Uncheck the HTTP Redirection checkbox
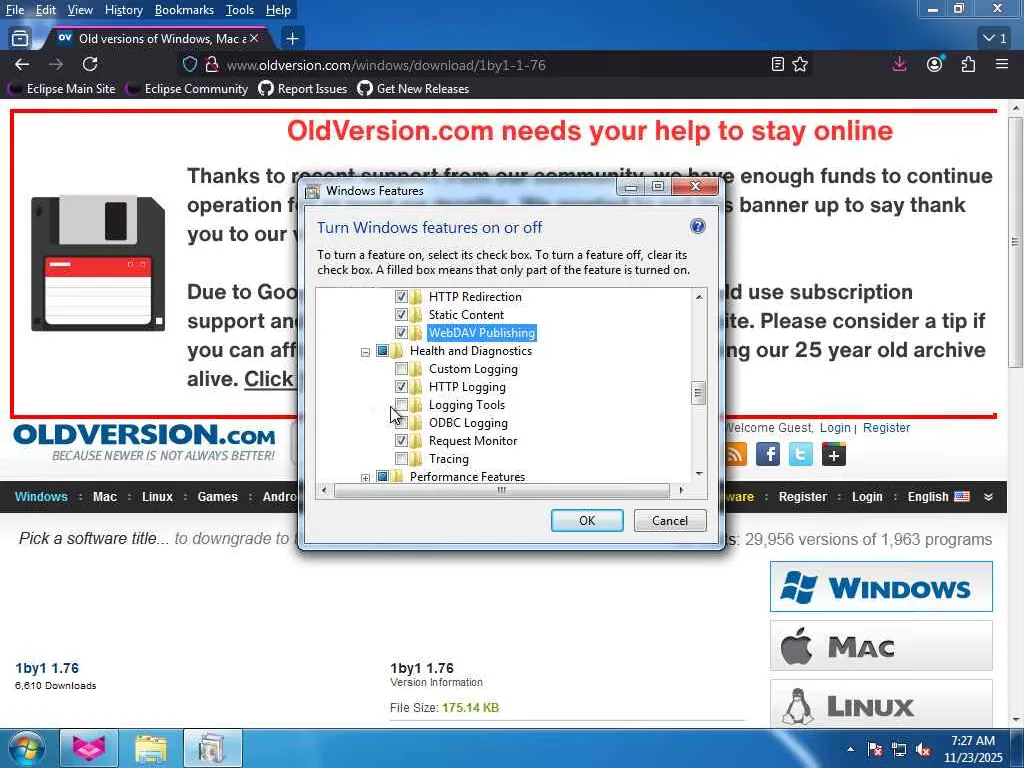1024x768 pixels. pyautogui.click(x=401, y=296)
